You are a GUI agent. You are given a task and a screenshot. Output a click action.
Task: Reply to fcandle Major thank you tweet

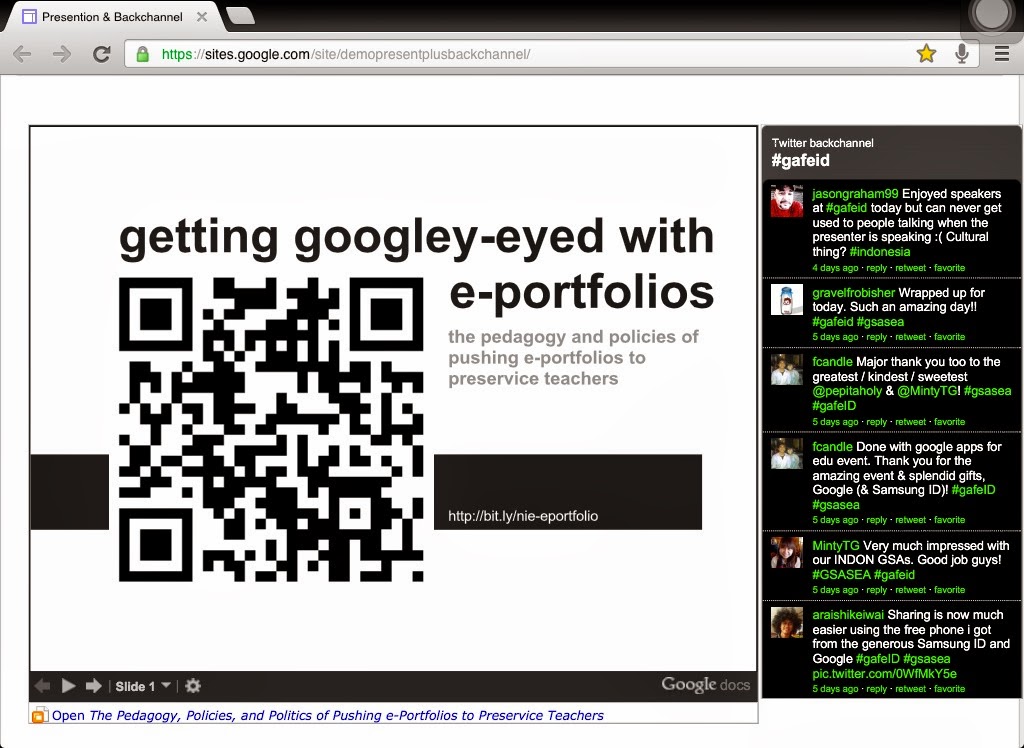(876, 422)
